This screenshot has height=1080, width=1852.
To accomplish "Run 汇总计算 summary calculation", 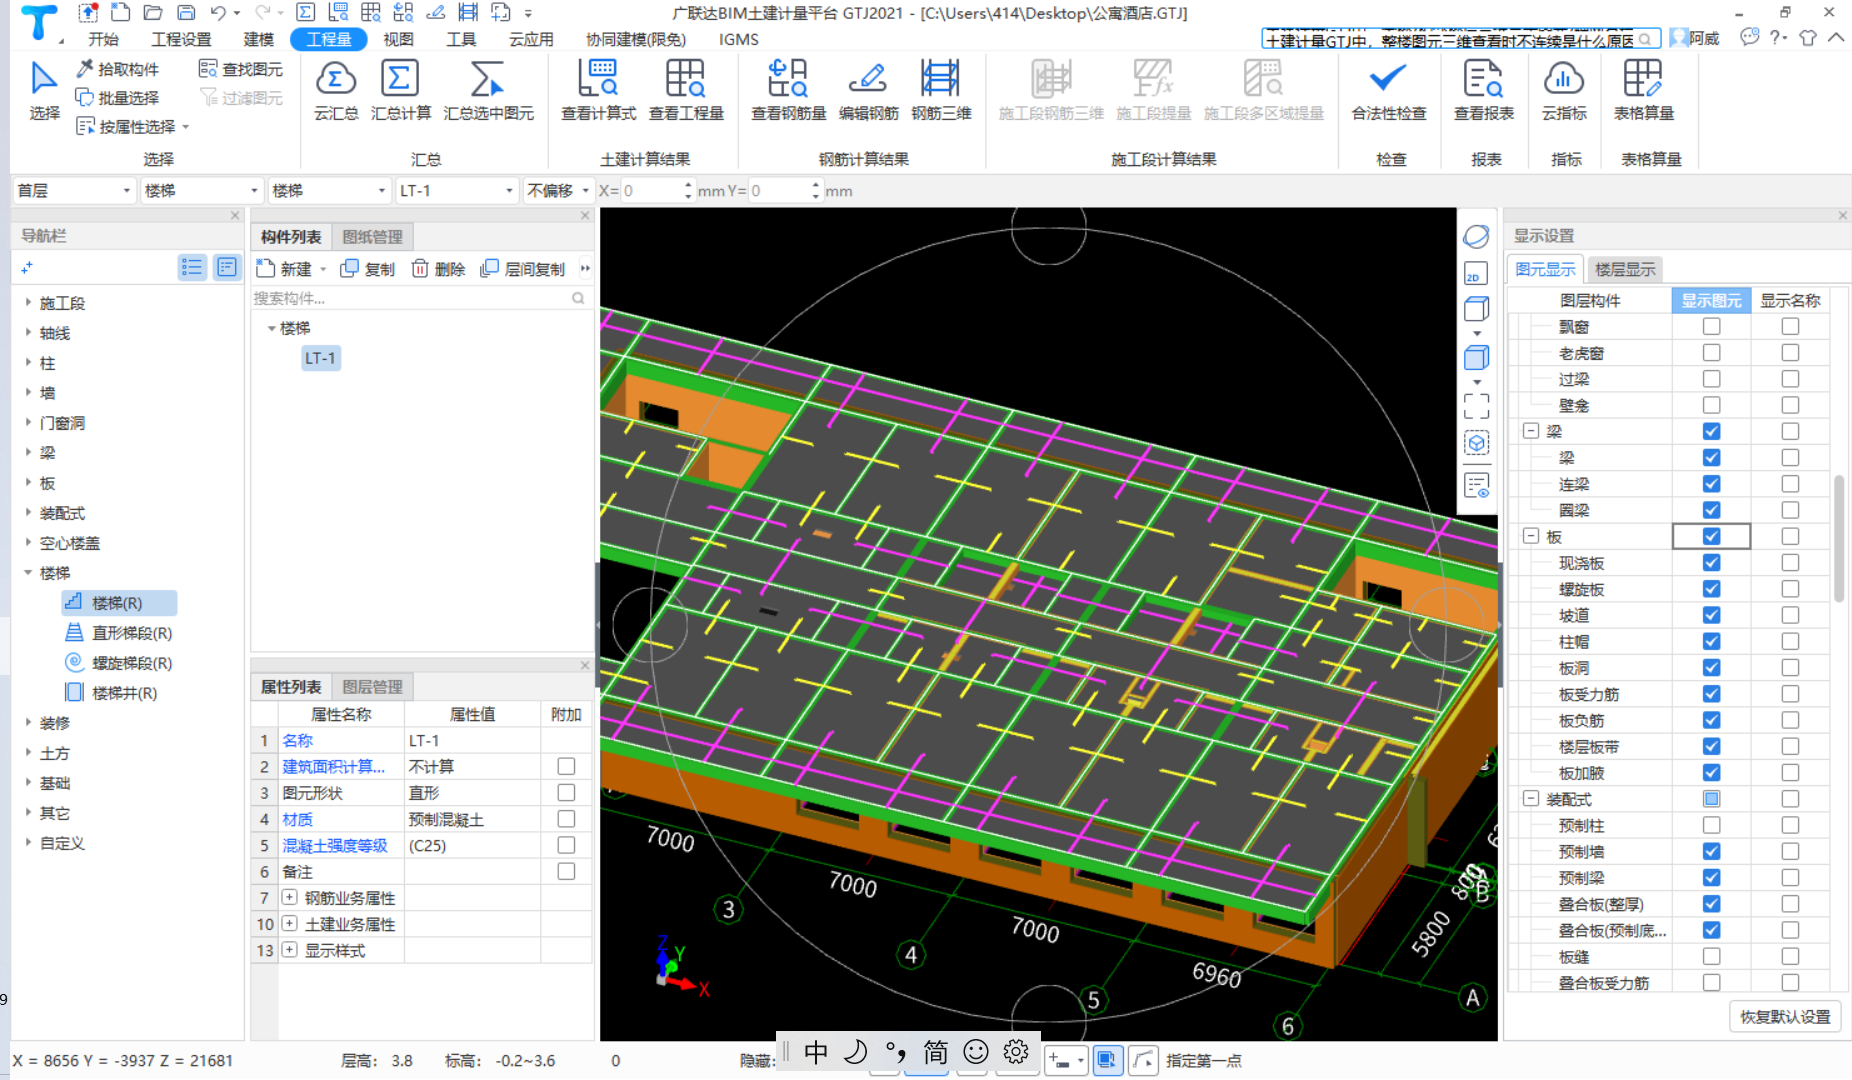I will coord(400,90).
